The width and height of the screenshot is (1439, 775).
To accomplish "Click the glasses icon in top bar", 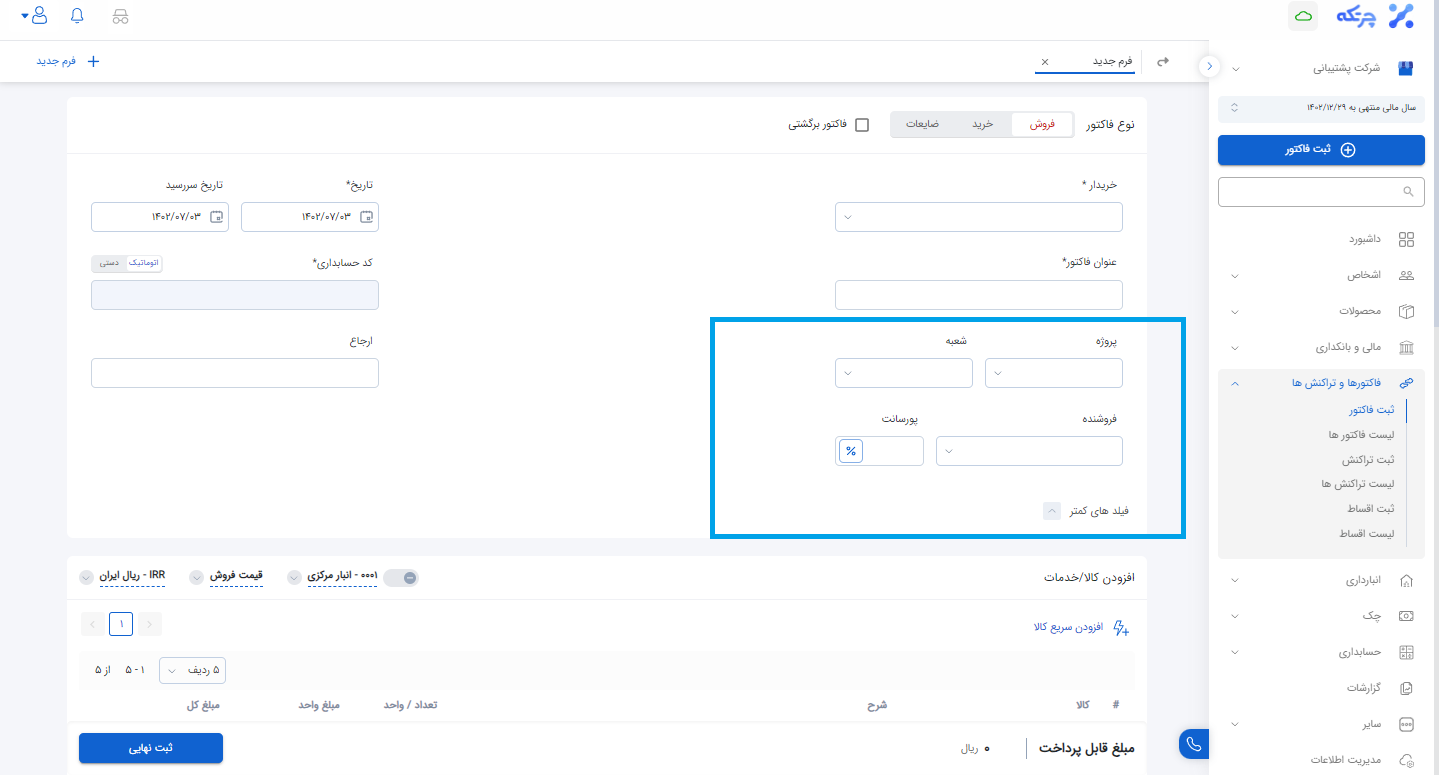I will click(120, 16).
